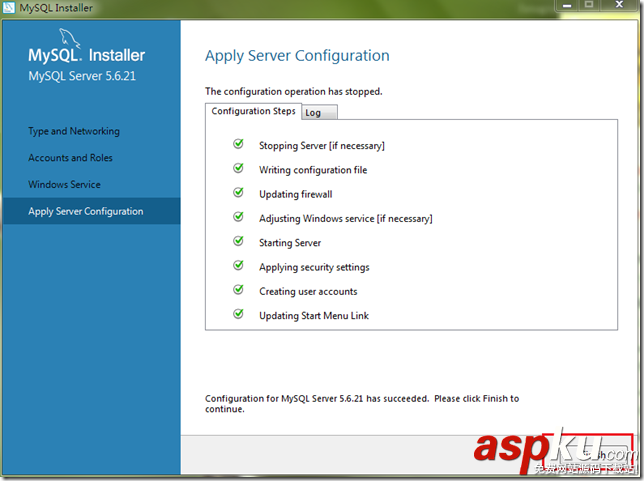Click the Updating firewall step text
The width and height of the screenshot is (644, 481).
(x=296, y=194)
